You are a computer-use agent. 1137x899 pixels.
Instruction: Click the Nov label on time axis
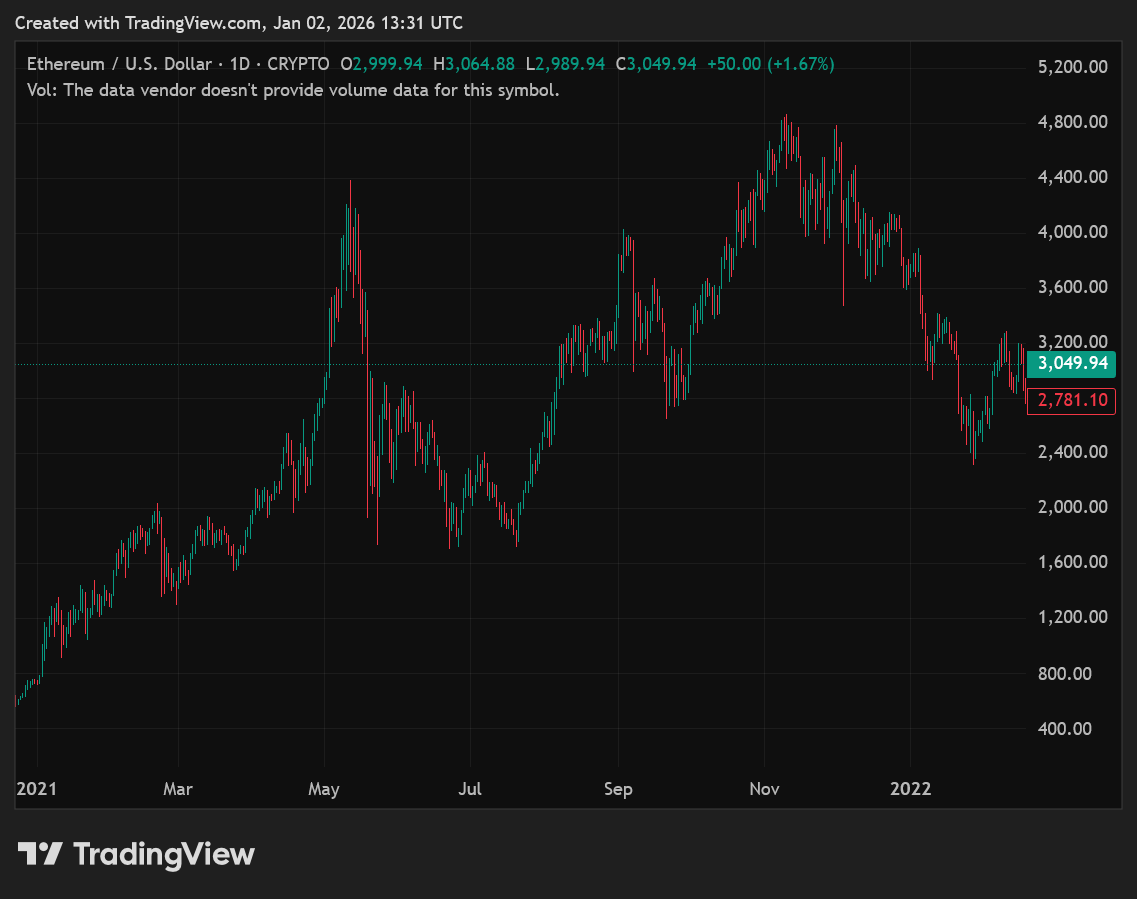click(763, 789)
